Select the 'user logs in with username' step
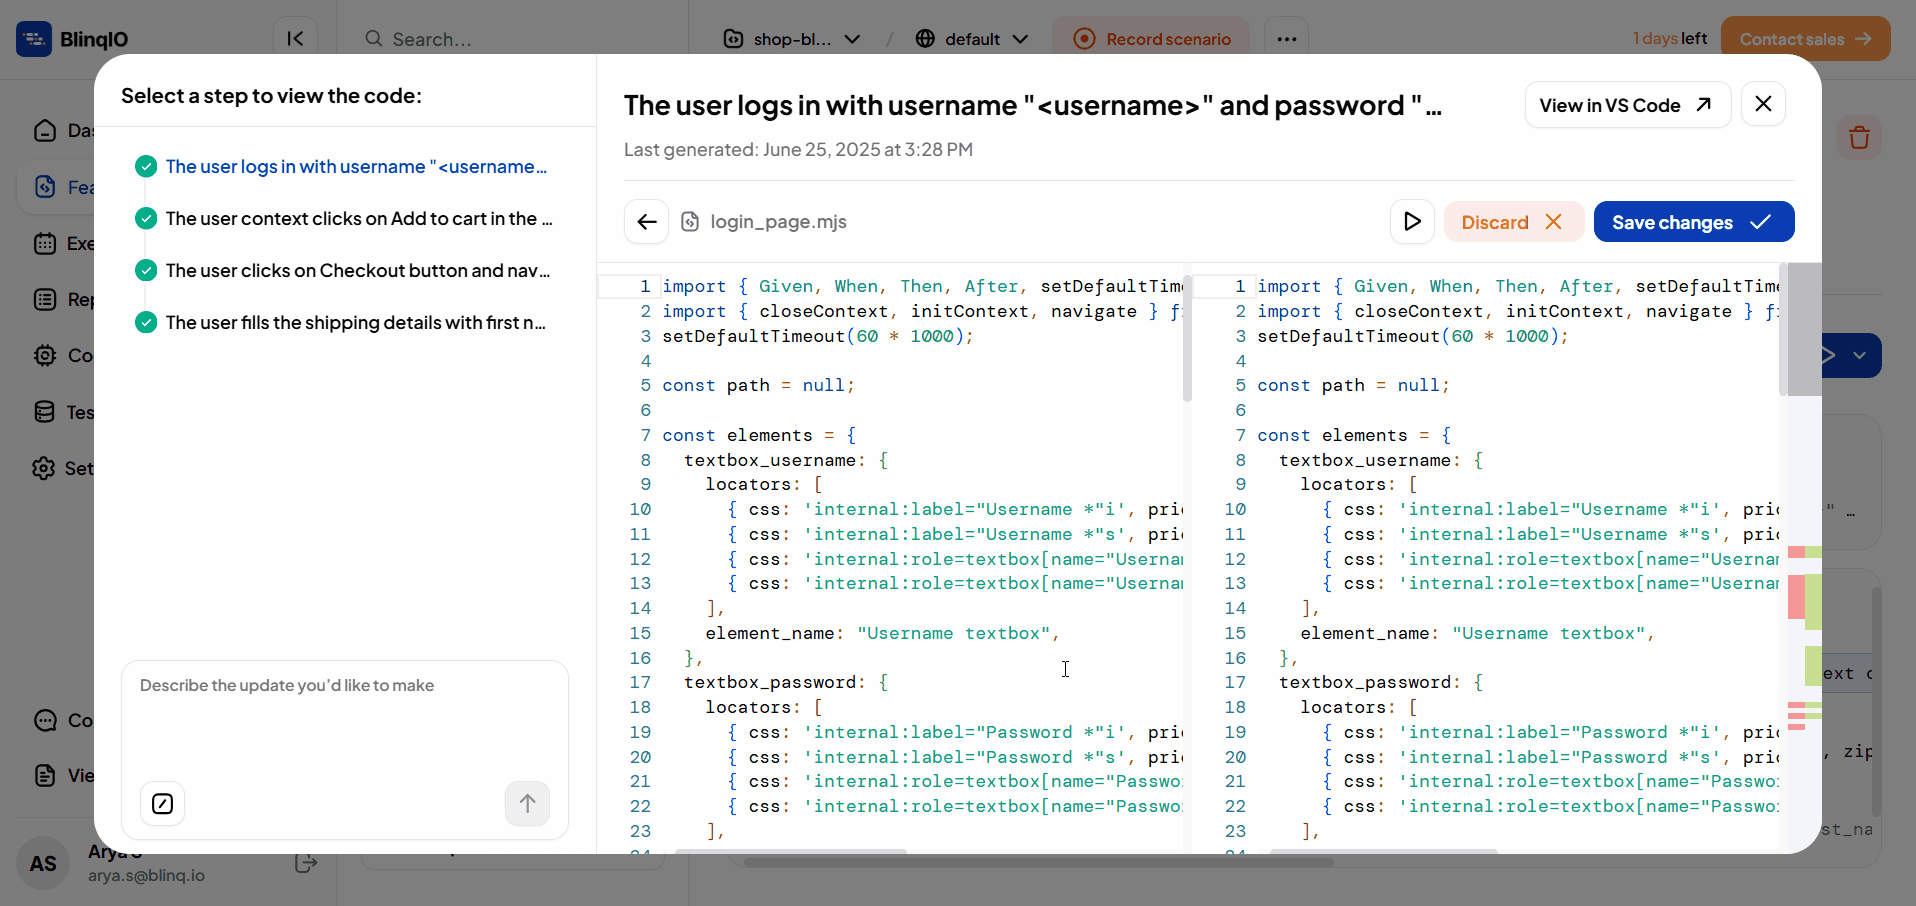 (x=355, y=167)
